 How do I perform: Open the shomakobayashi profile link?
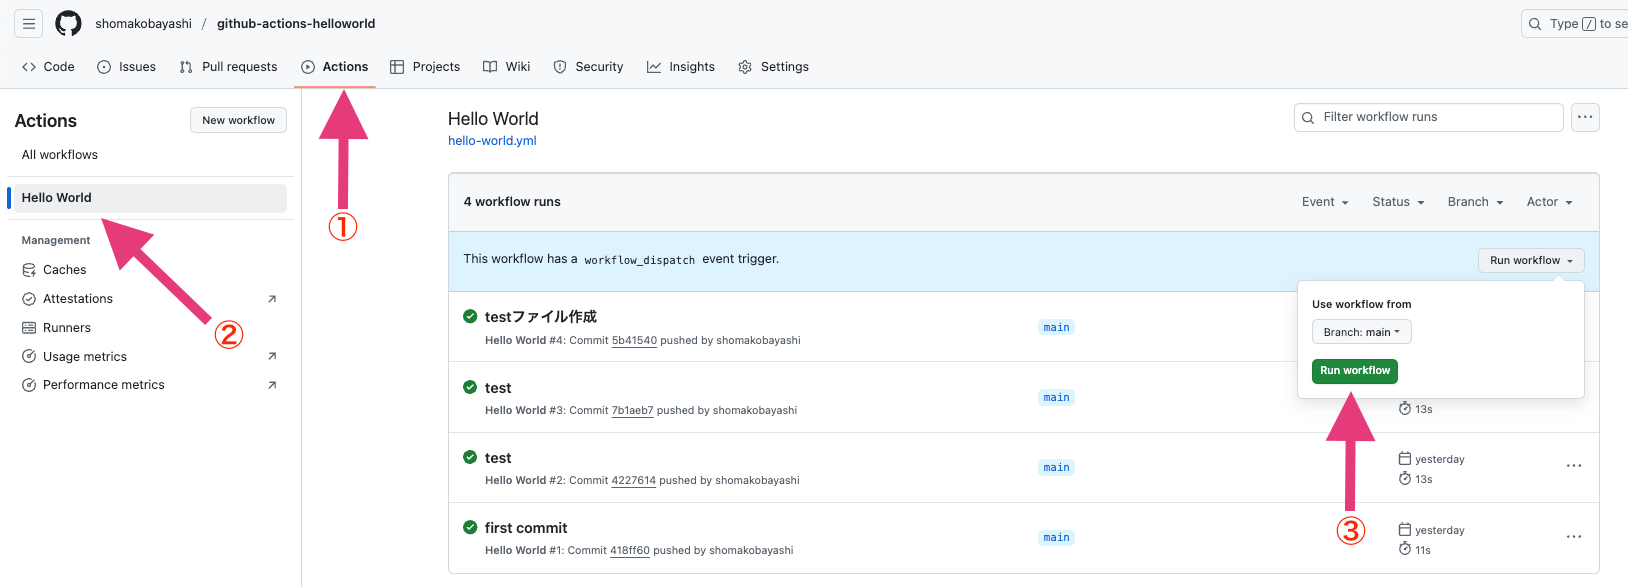(x=143, y=23)
